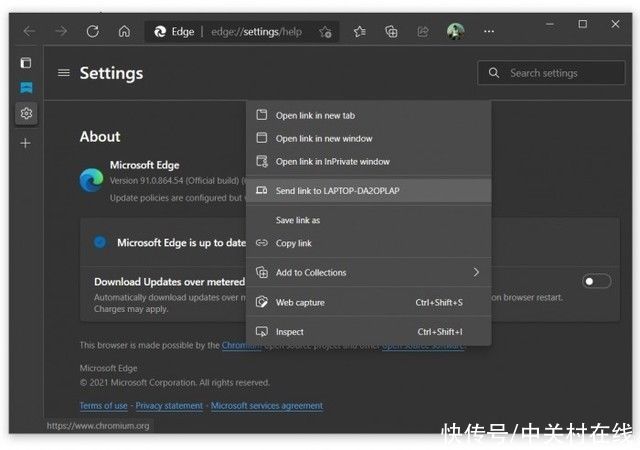Go forward using the forward arrow

[61, 31]
